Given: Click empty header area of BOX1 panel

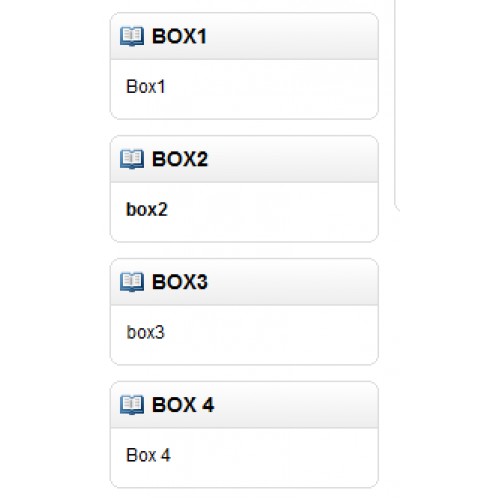Looking at the screenshot, I should (x=293, y=36).
